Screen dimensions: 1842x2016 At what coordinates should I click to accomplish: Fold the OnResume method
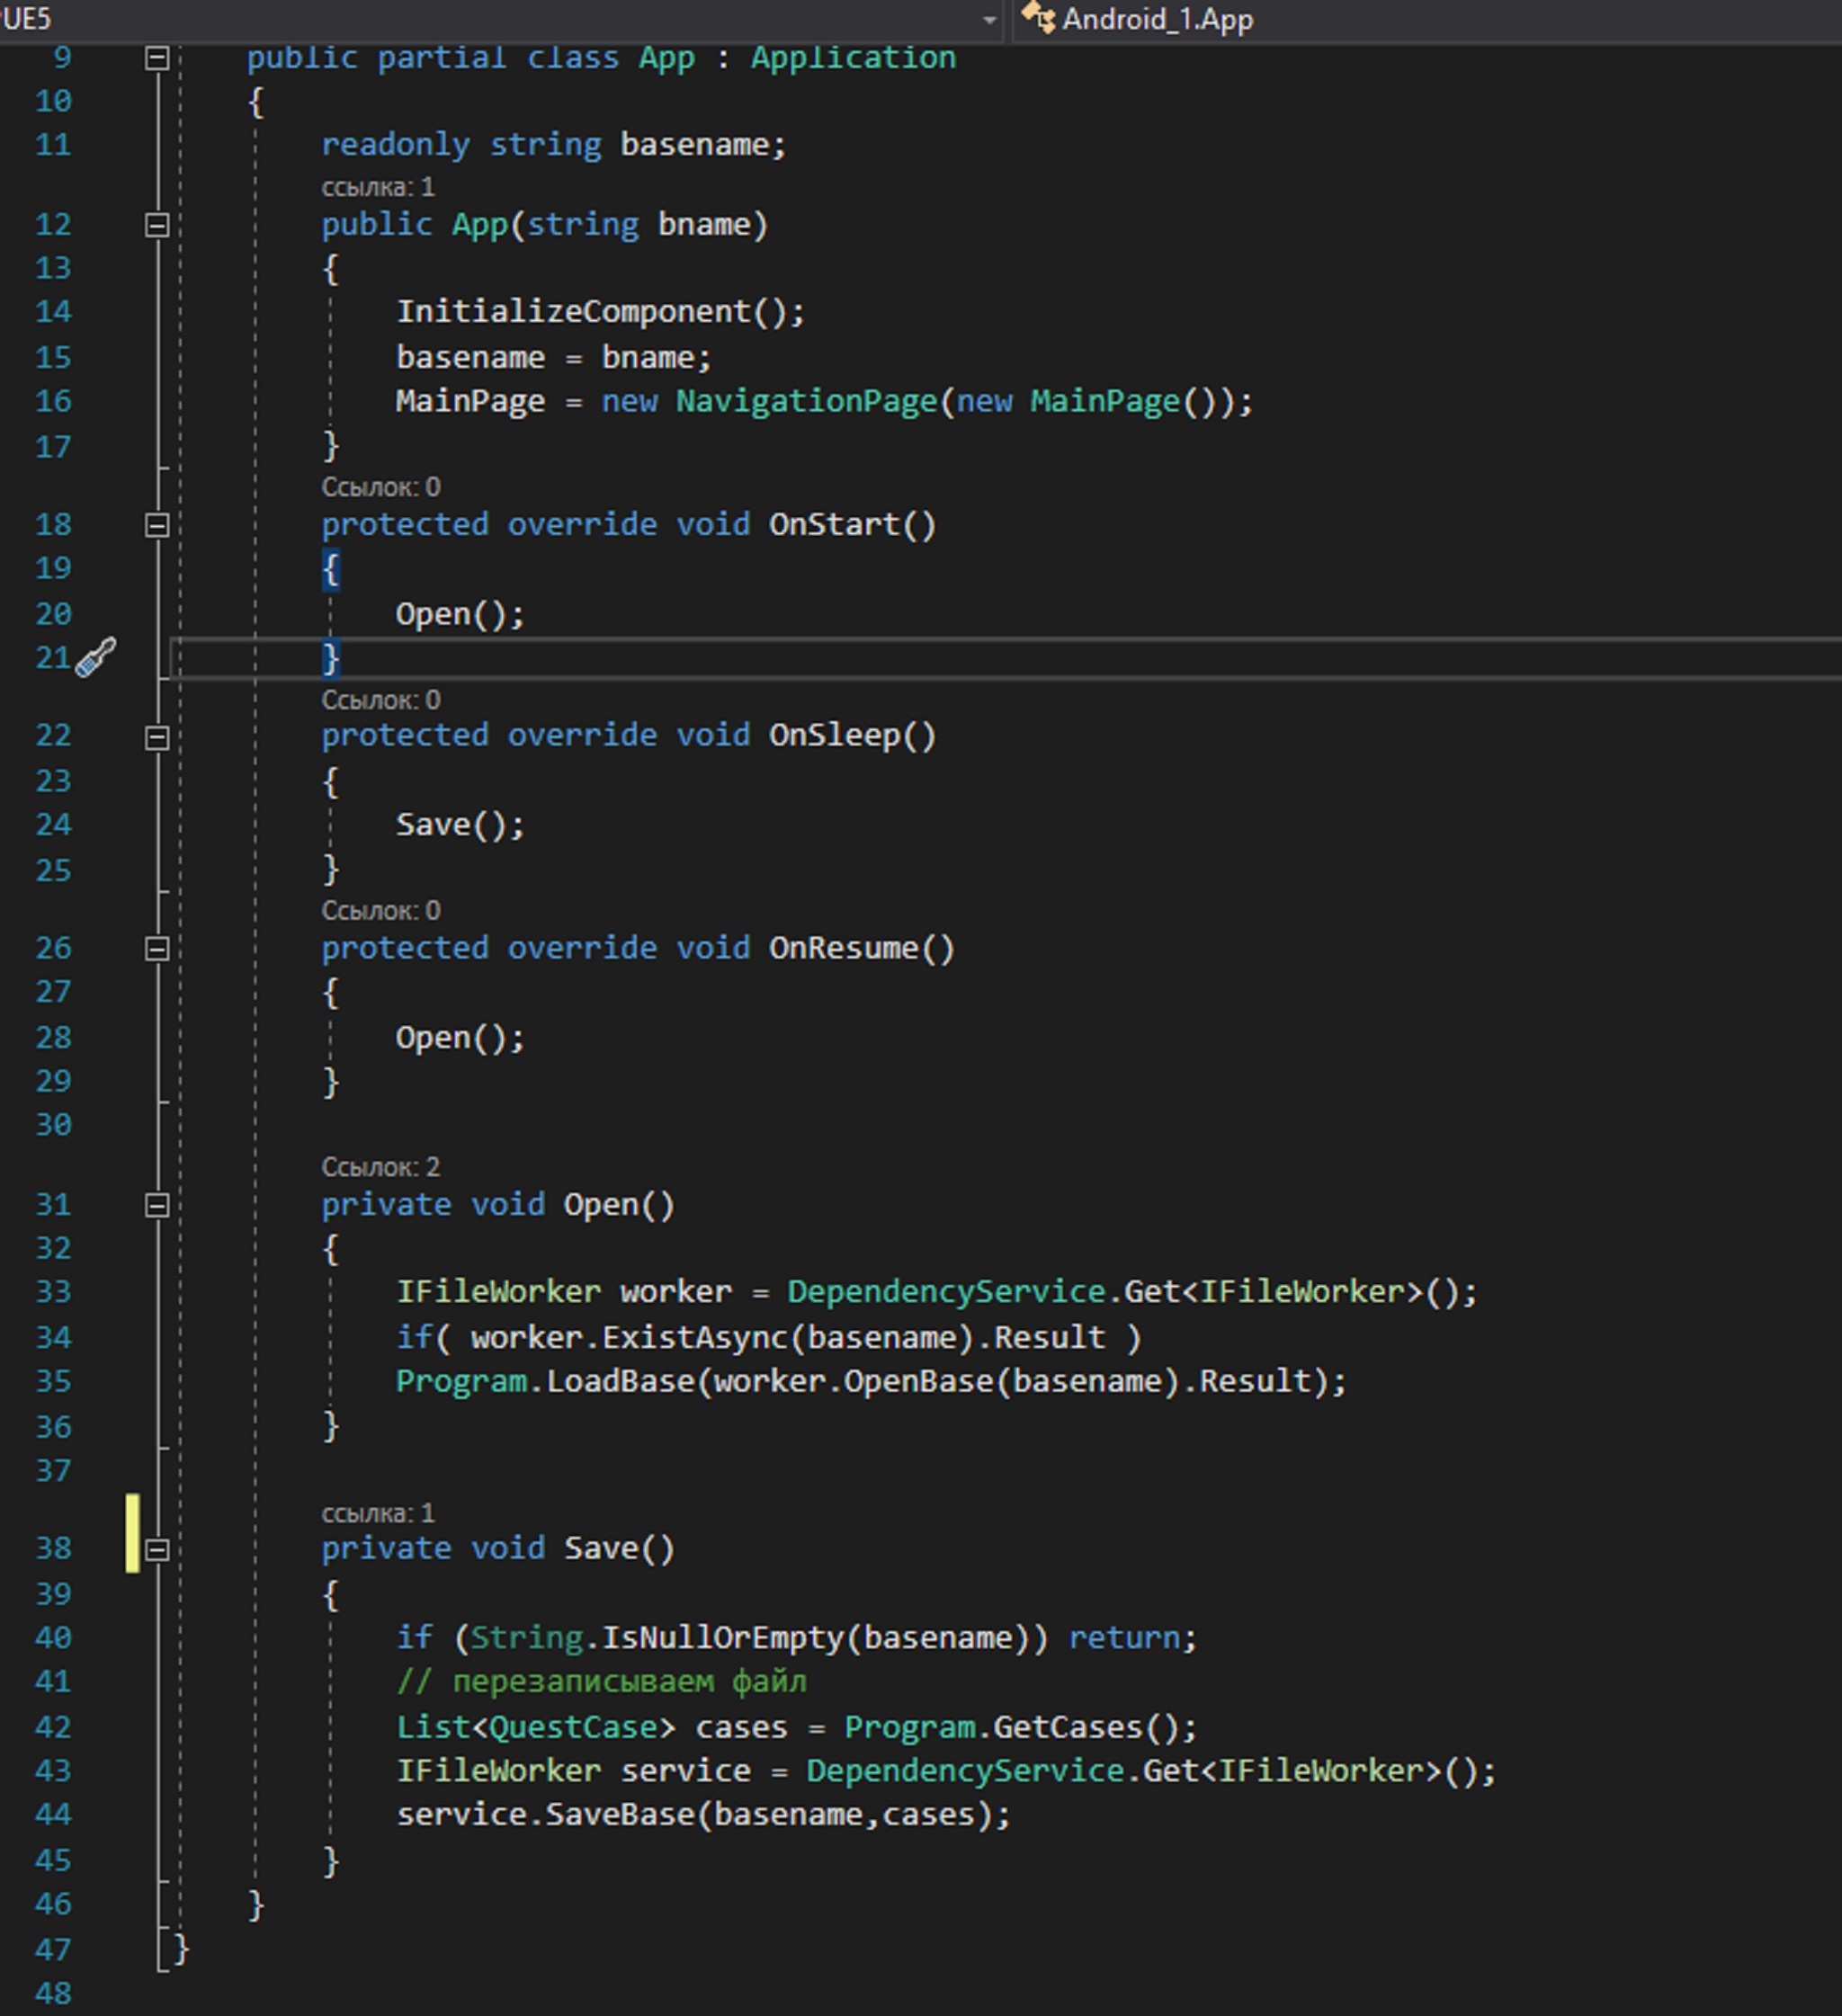click(157, 948)
